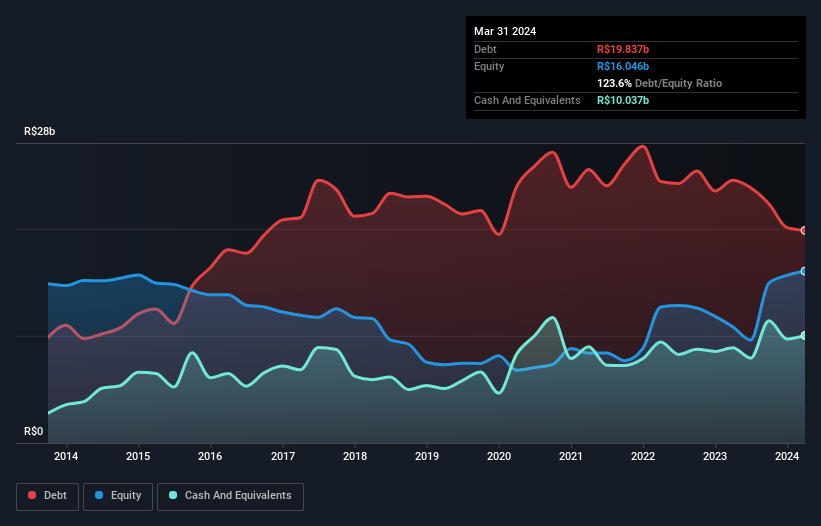Click the 2019 x-axis label
Image resolution: width=821 pixels, height=526 pixels.
(x=427, y=456)
